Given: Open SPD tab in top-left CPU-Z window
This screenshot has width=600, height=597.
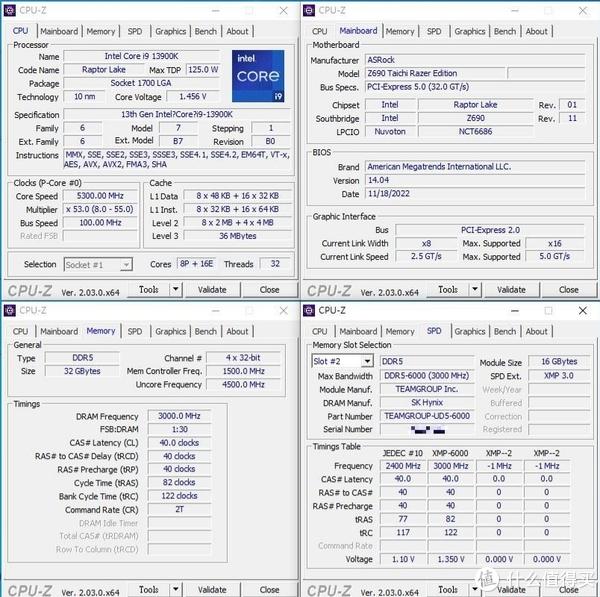Looking at the screenshot, I should point(135,31).
